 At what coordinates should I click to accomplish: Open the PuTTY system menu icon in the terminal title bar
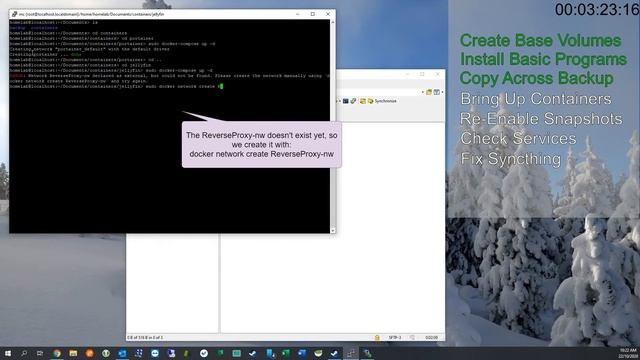point(14,14)
